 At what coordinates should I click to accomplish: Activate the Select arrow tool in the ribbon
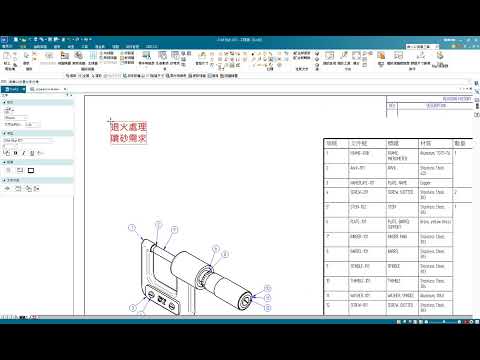point(26,56)
